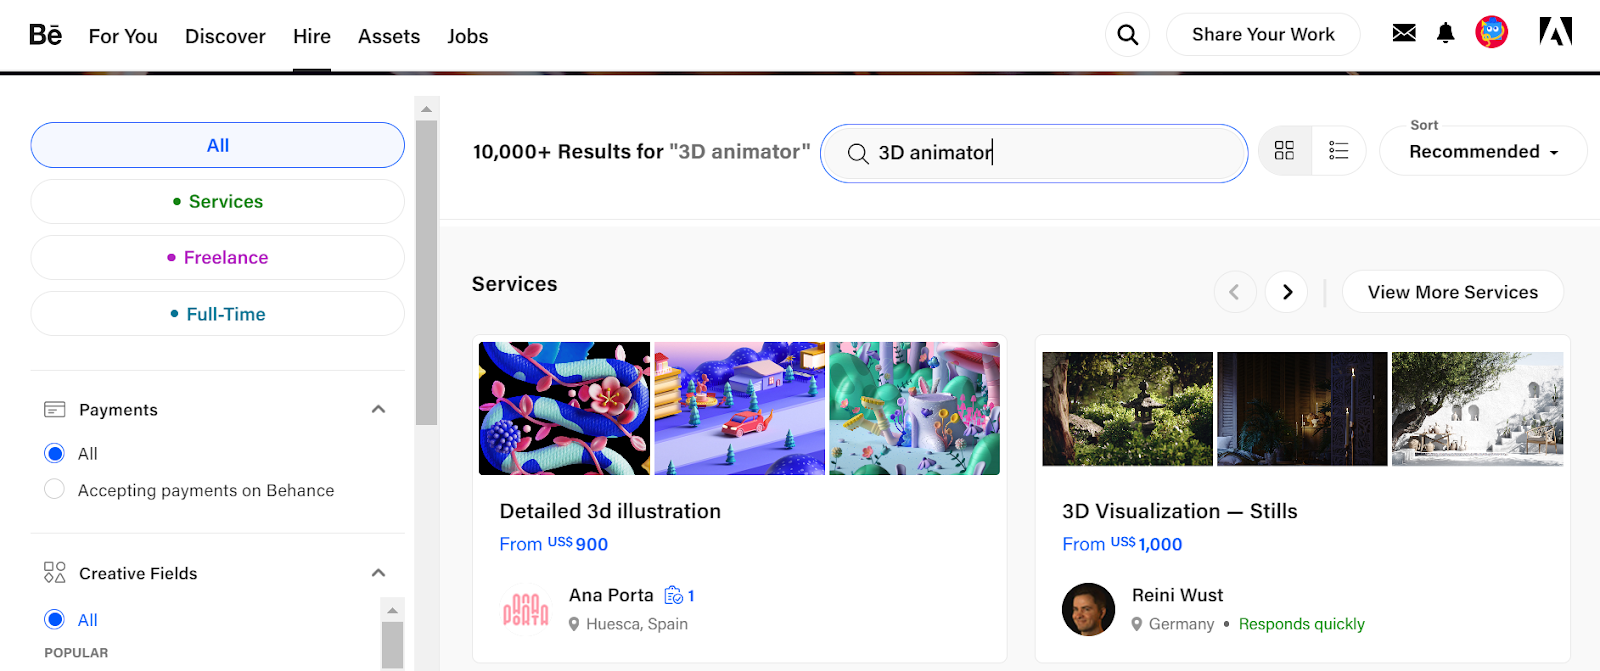Click the Adobe logo icon
The width and height of the screenshot is (1600, 671).
pyautogui.click(x=1555, y=32)
